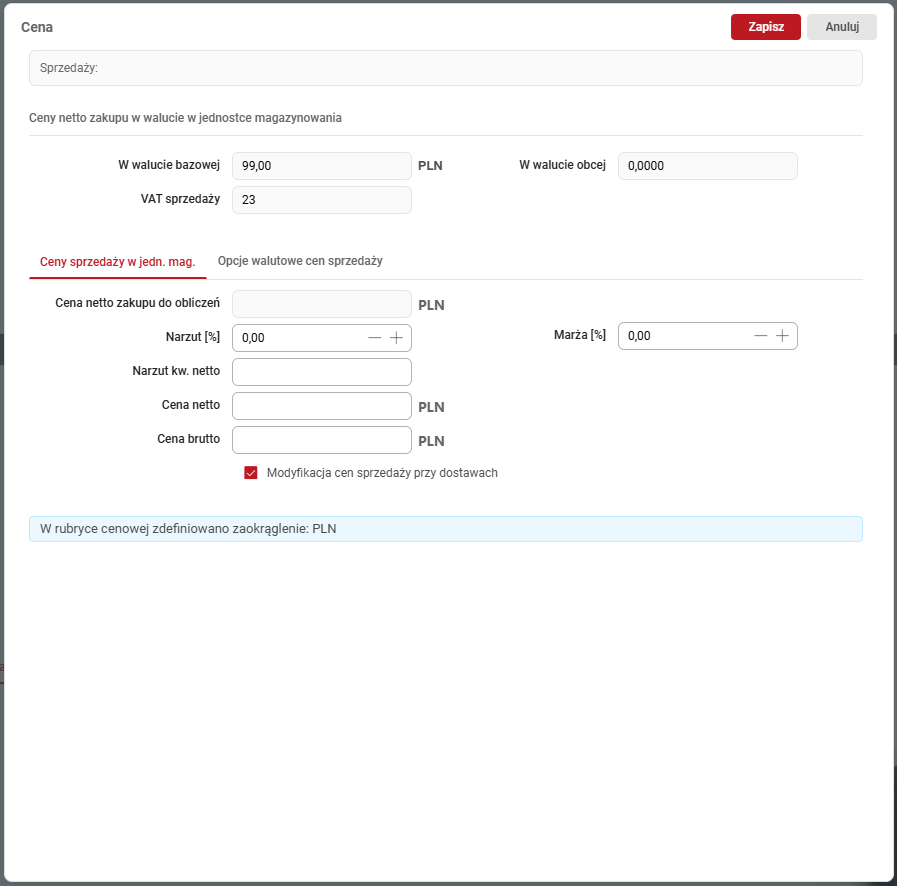Decrease Marża [%] with minus icon
The height and width of the screenshot is (886, 897).
pos(761,336)
